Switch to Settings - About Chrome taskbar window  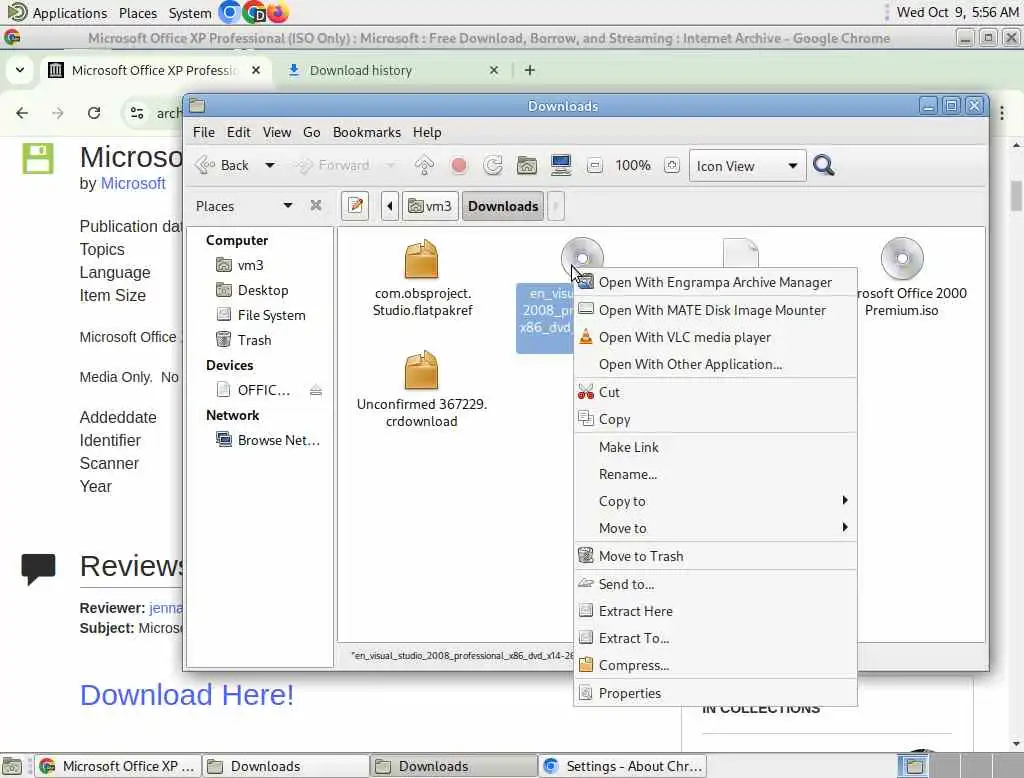click(x=623, y=766)
